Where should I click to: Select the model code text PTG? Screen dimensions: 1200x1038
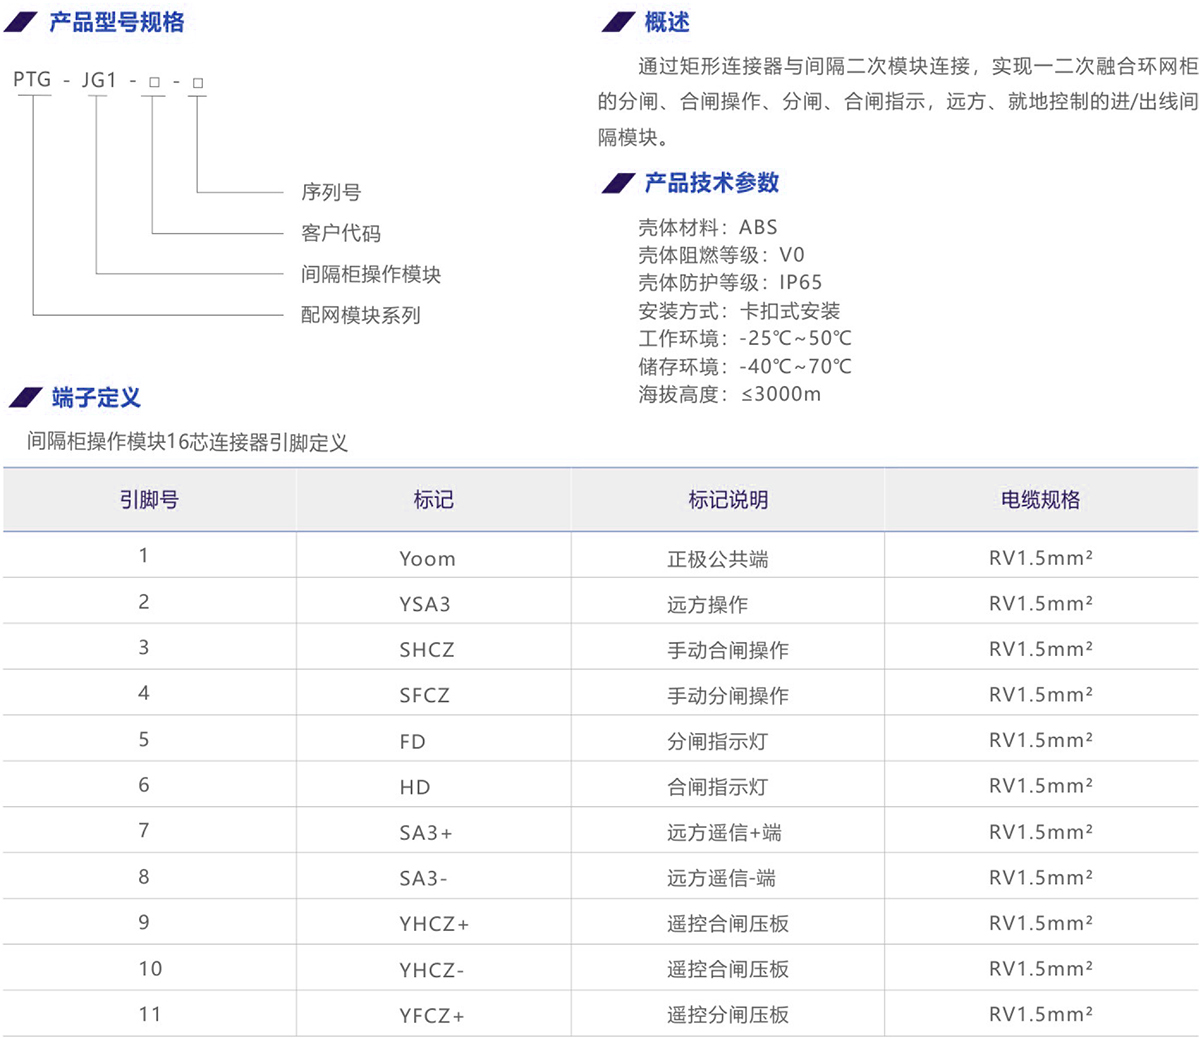32,80
